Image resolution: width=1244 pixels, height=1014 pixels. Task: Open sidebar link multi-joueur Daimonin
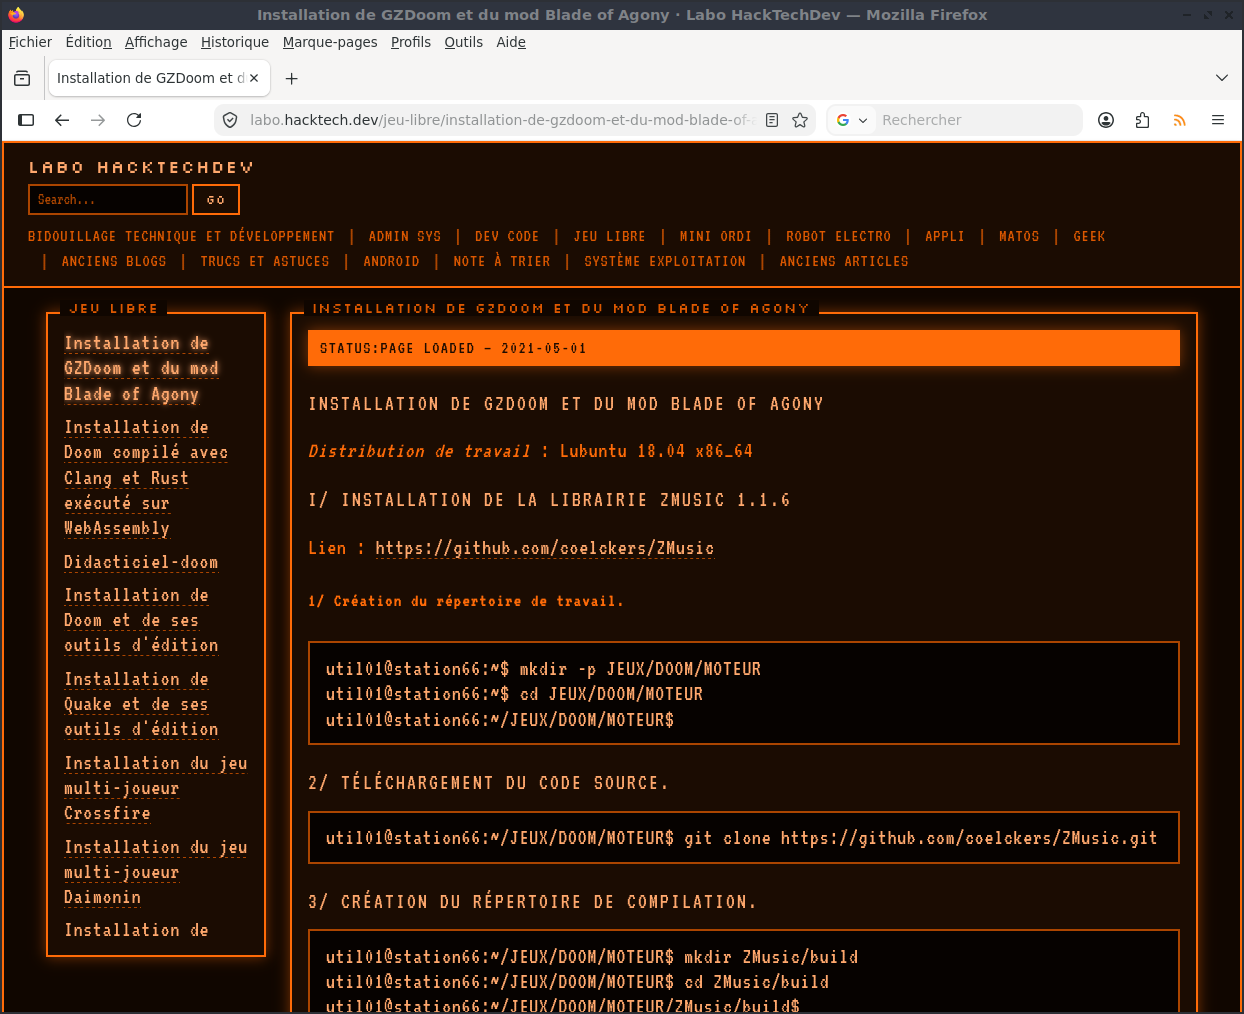point(156,872)
